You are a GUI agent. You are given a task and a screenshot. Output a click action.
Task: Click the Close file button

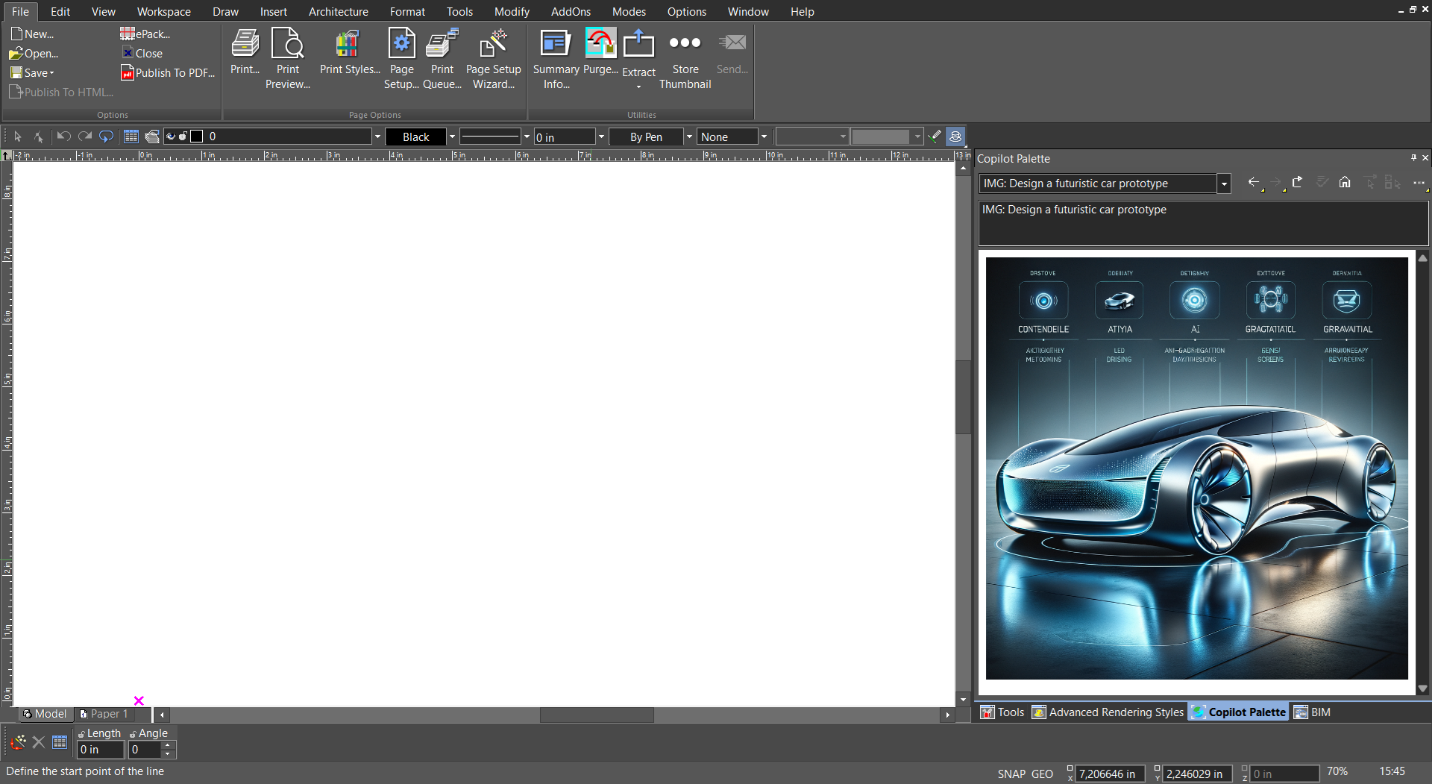(142, 53)
